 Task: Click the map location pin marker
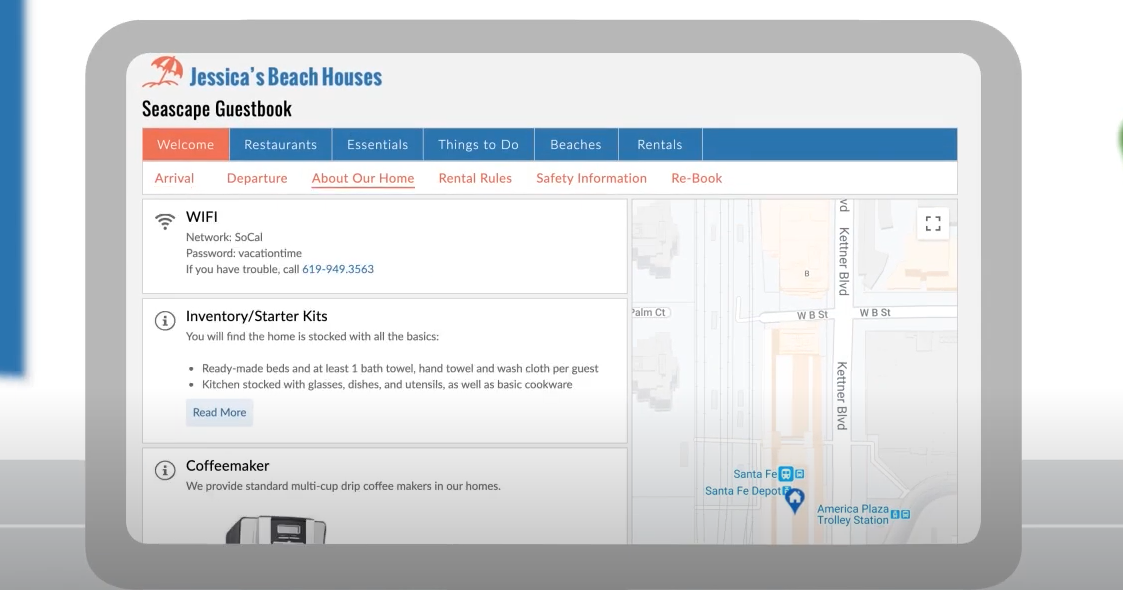794,496
